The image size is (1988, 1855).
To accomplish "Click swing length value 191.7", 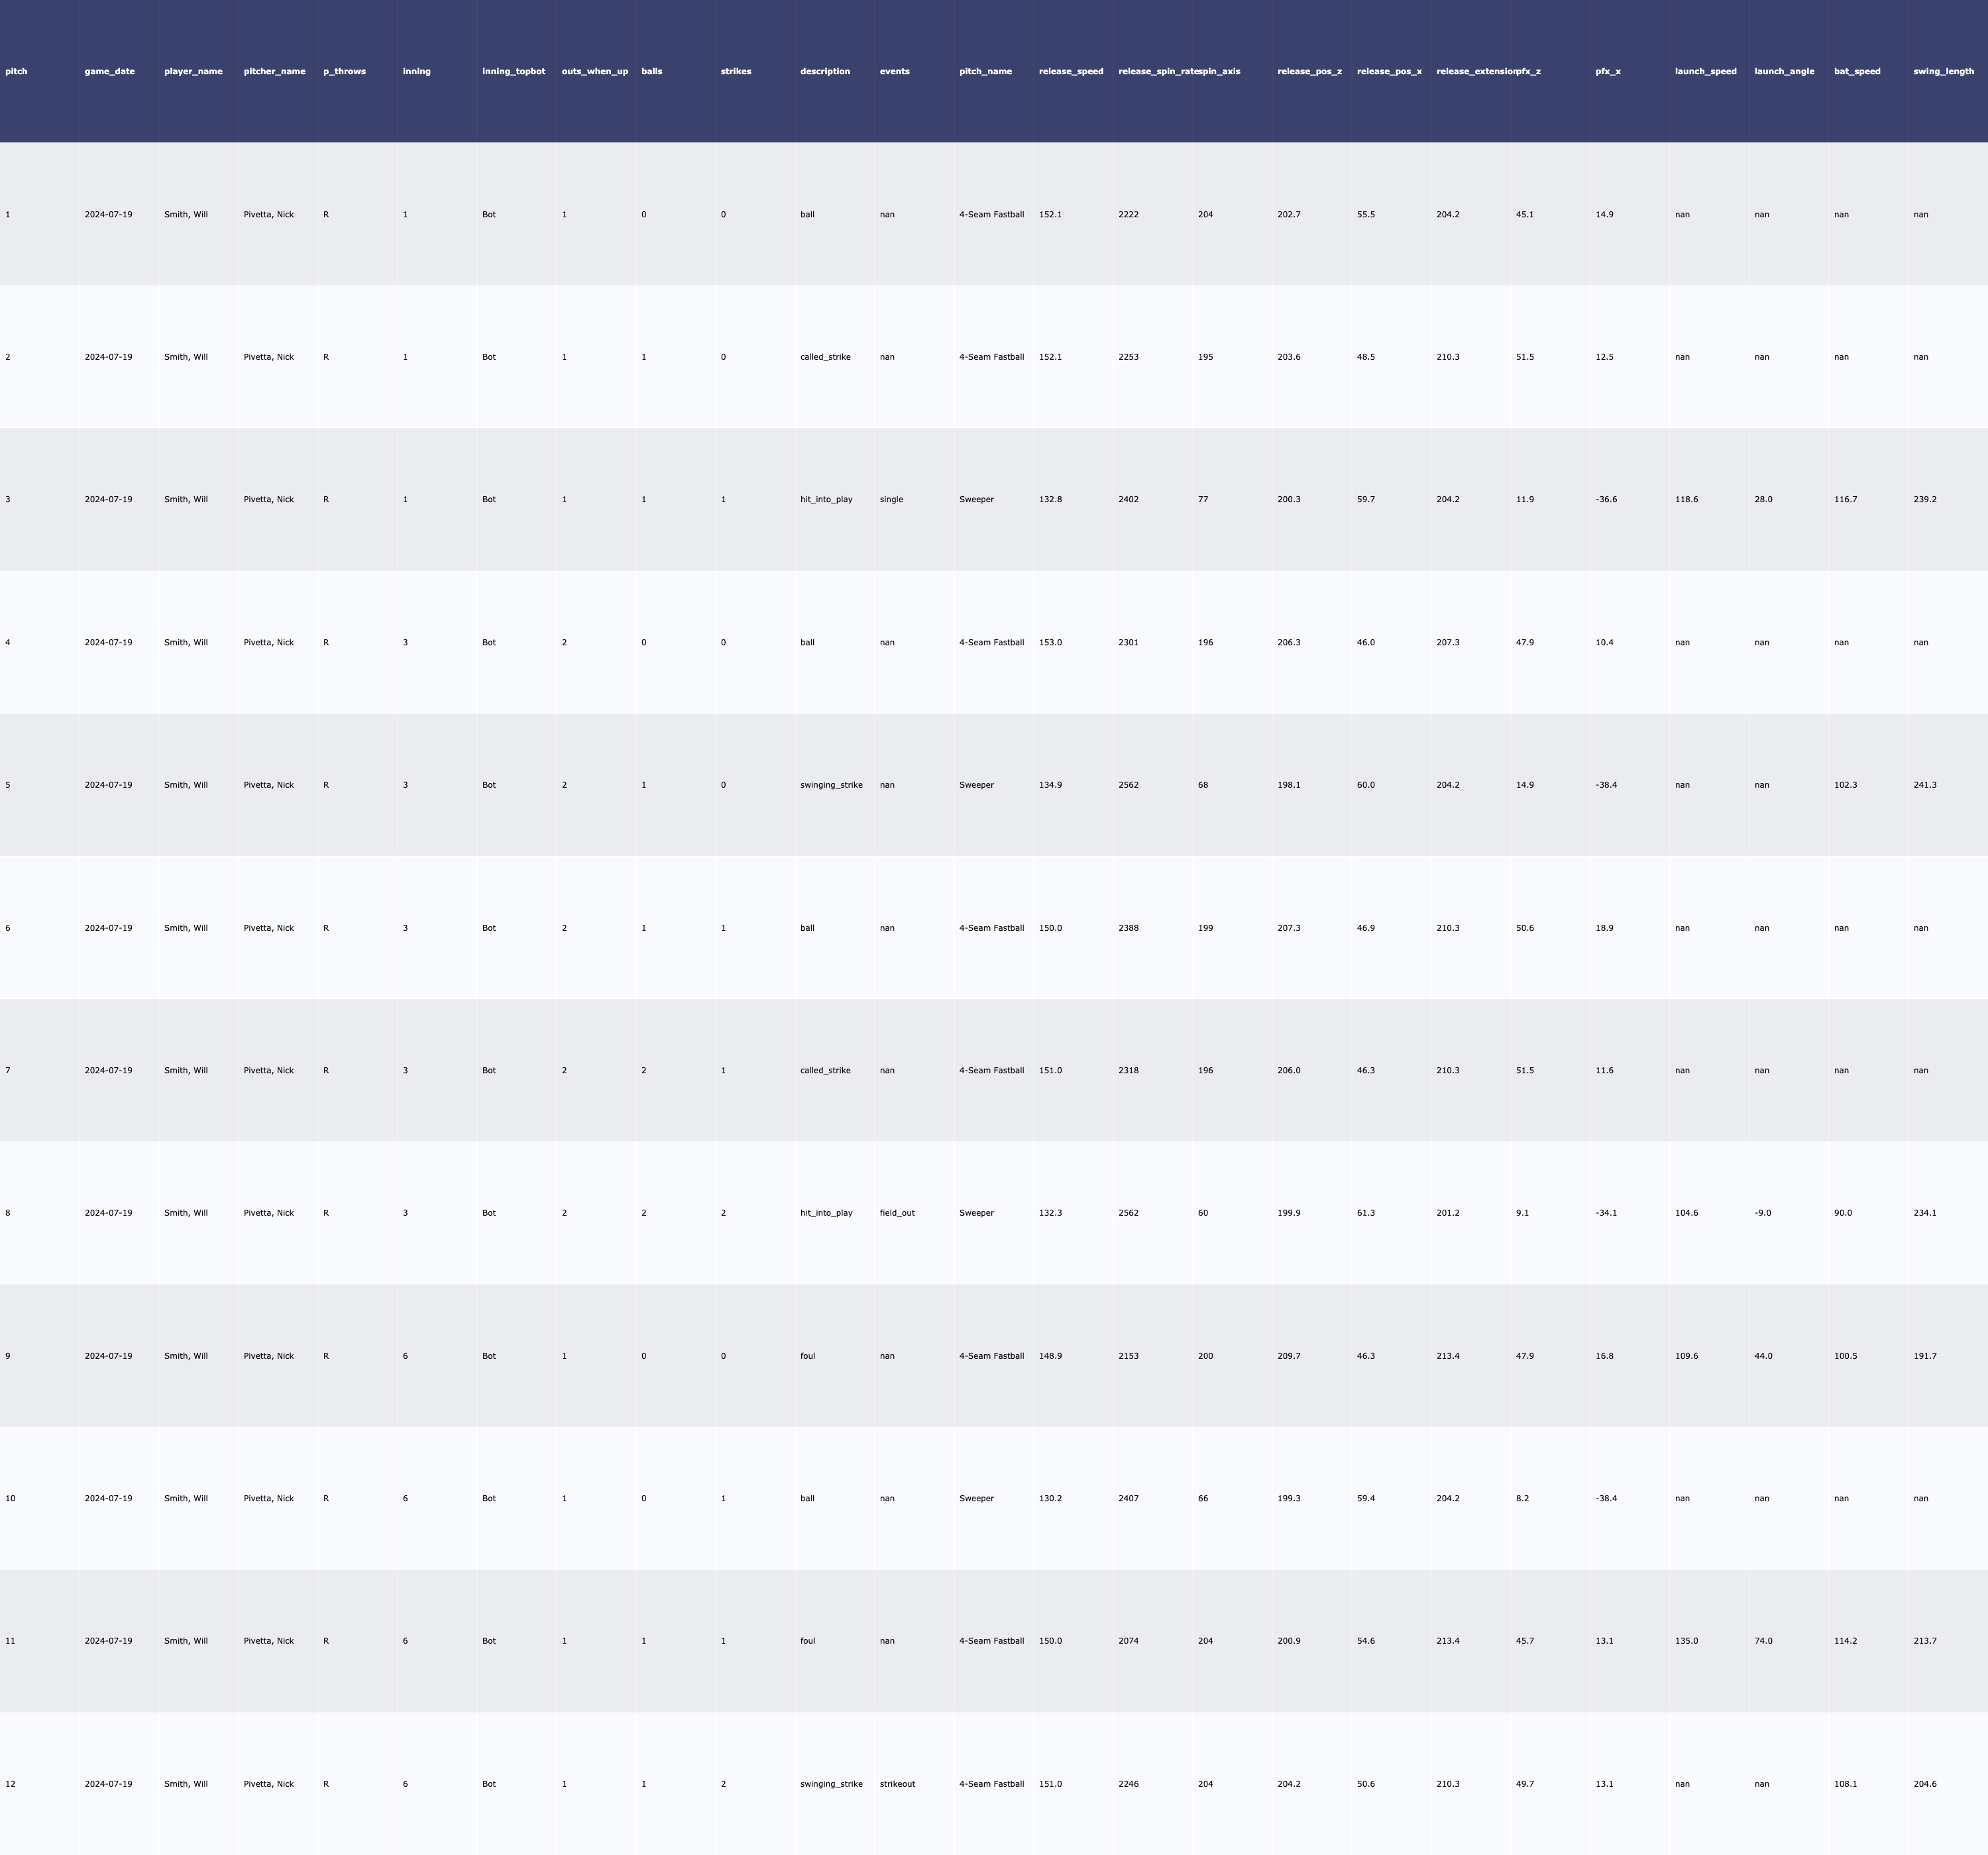I will pos(1925,1356).
